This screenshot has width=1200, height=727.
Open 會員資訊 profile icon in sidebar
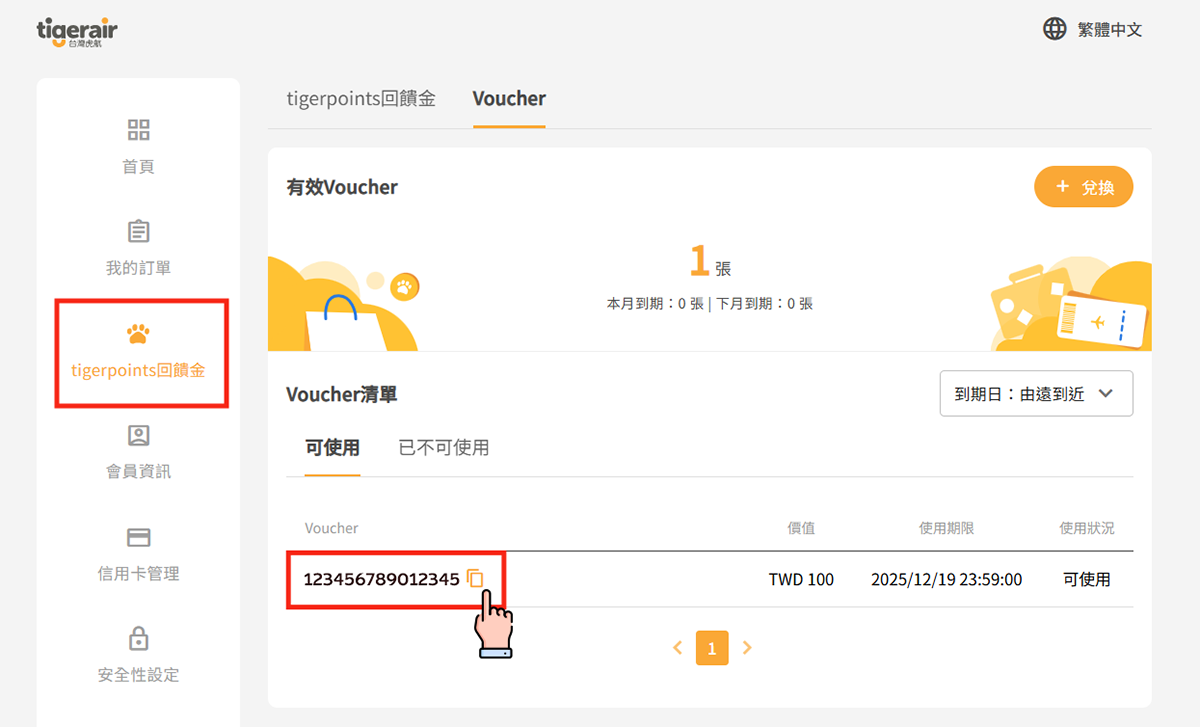(x=138, y=436)
